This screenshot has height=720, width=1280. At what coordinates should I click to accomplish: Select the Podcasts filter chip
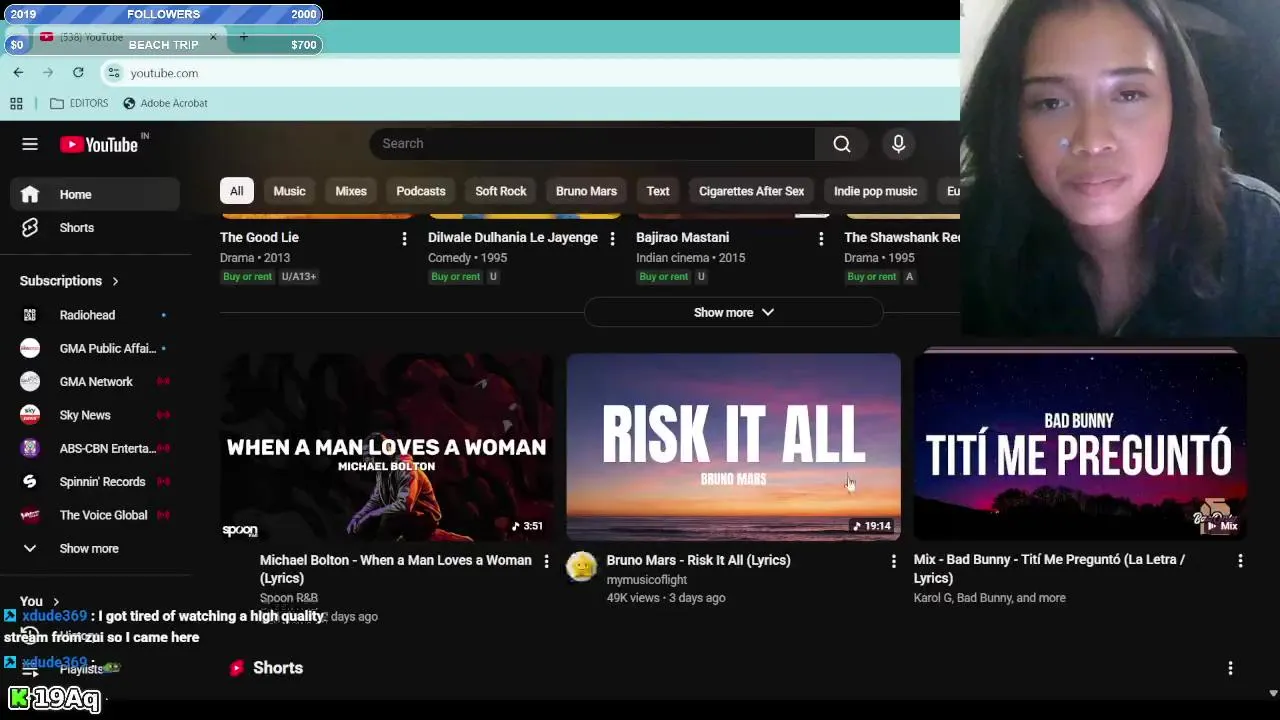[421, 191]
